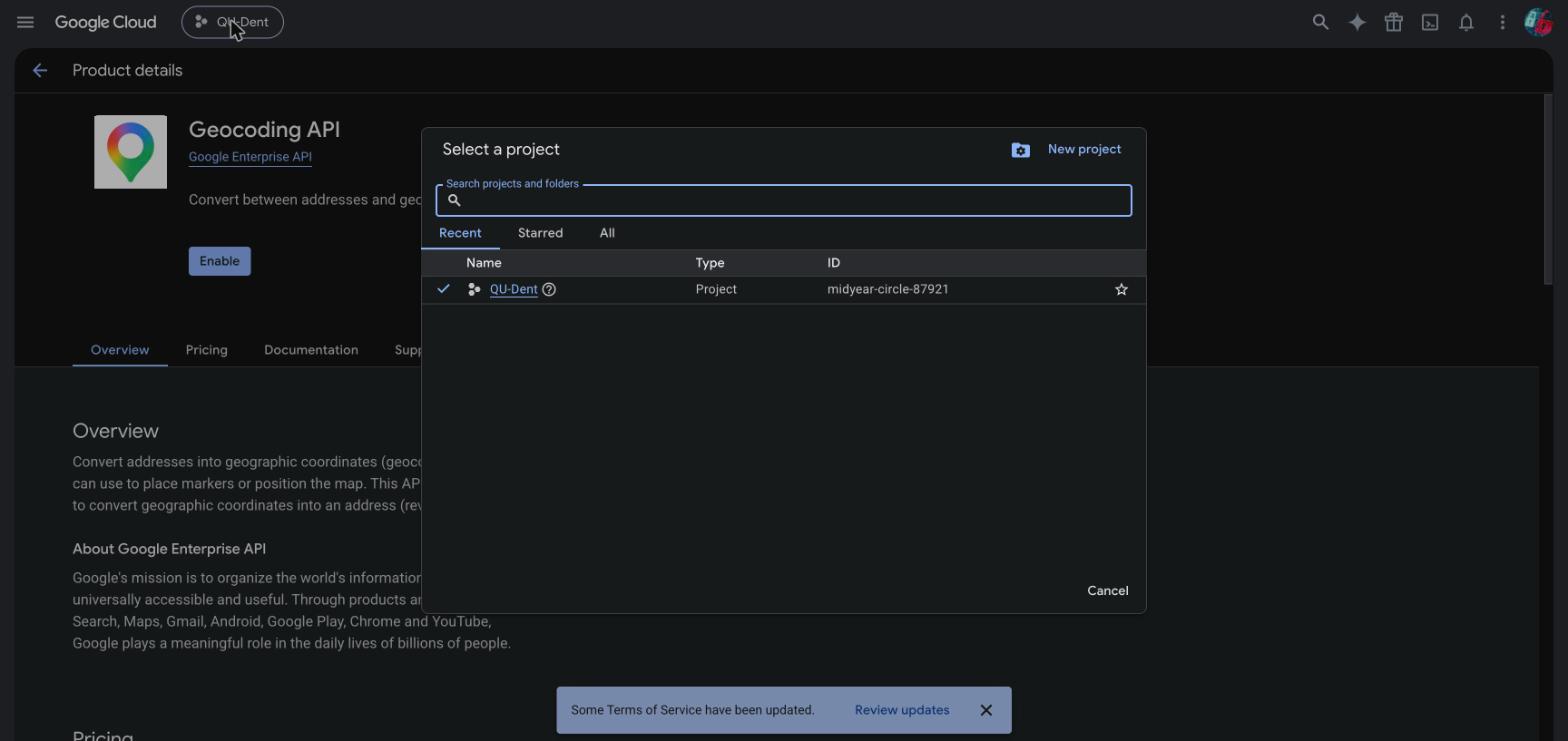Screen dimensions: 1568x741
Task: Open the main navigation hamburger menu
Action: [25, 22]
